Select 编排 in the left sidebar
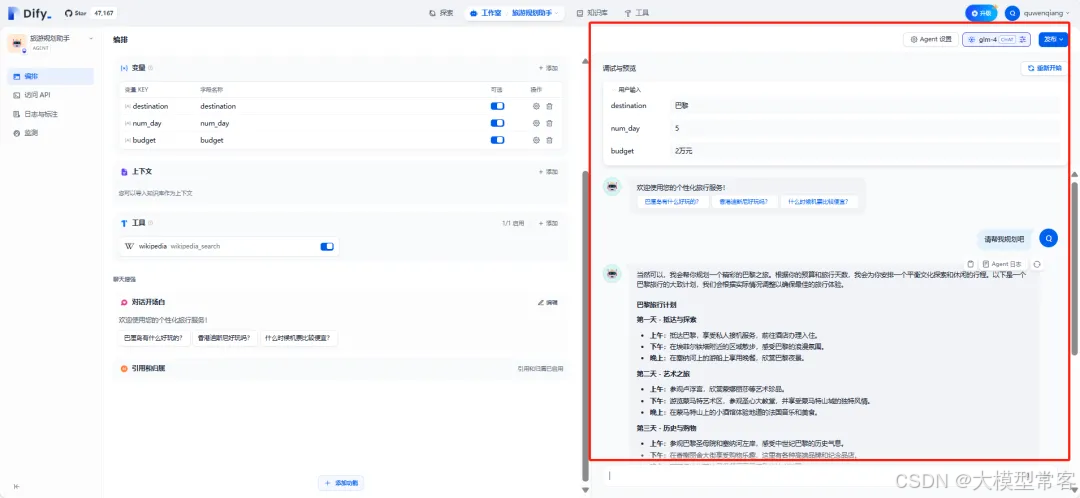1080x498 pixels. coord(50,76)
